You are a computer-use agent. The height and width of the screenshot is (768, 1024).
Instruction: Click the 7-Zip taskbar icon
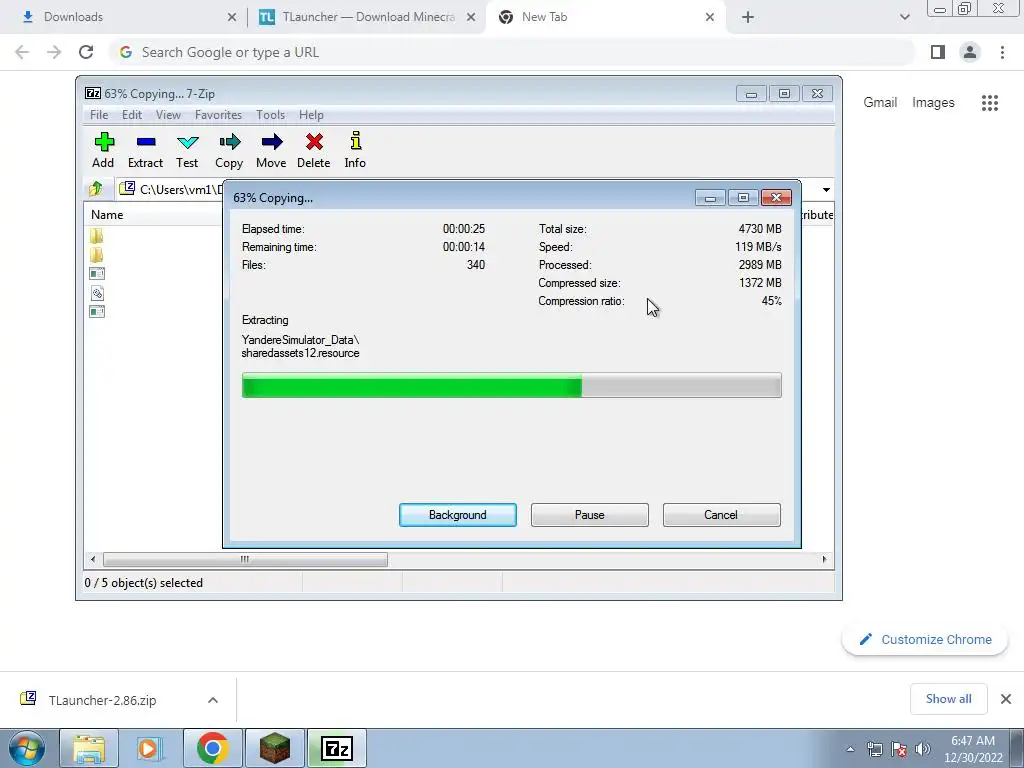337,748
